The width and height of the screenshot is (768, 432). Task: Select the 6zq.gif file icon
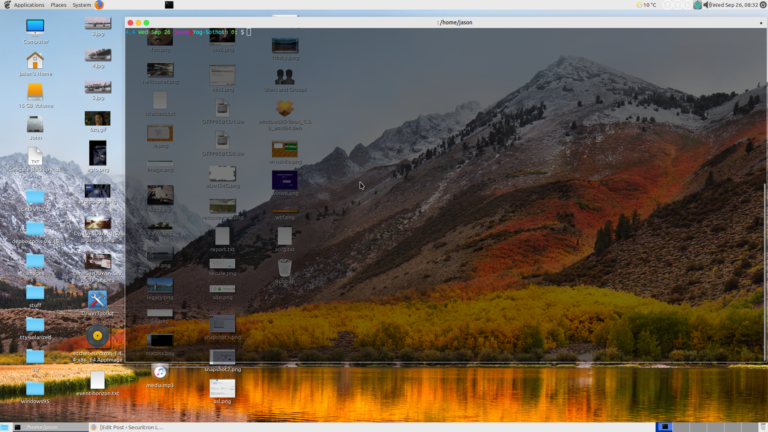coord(97,119)
